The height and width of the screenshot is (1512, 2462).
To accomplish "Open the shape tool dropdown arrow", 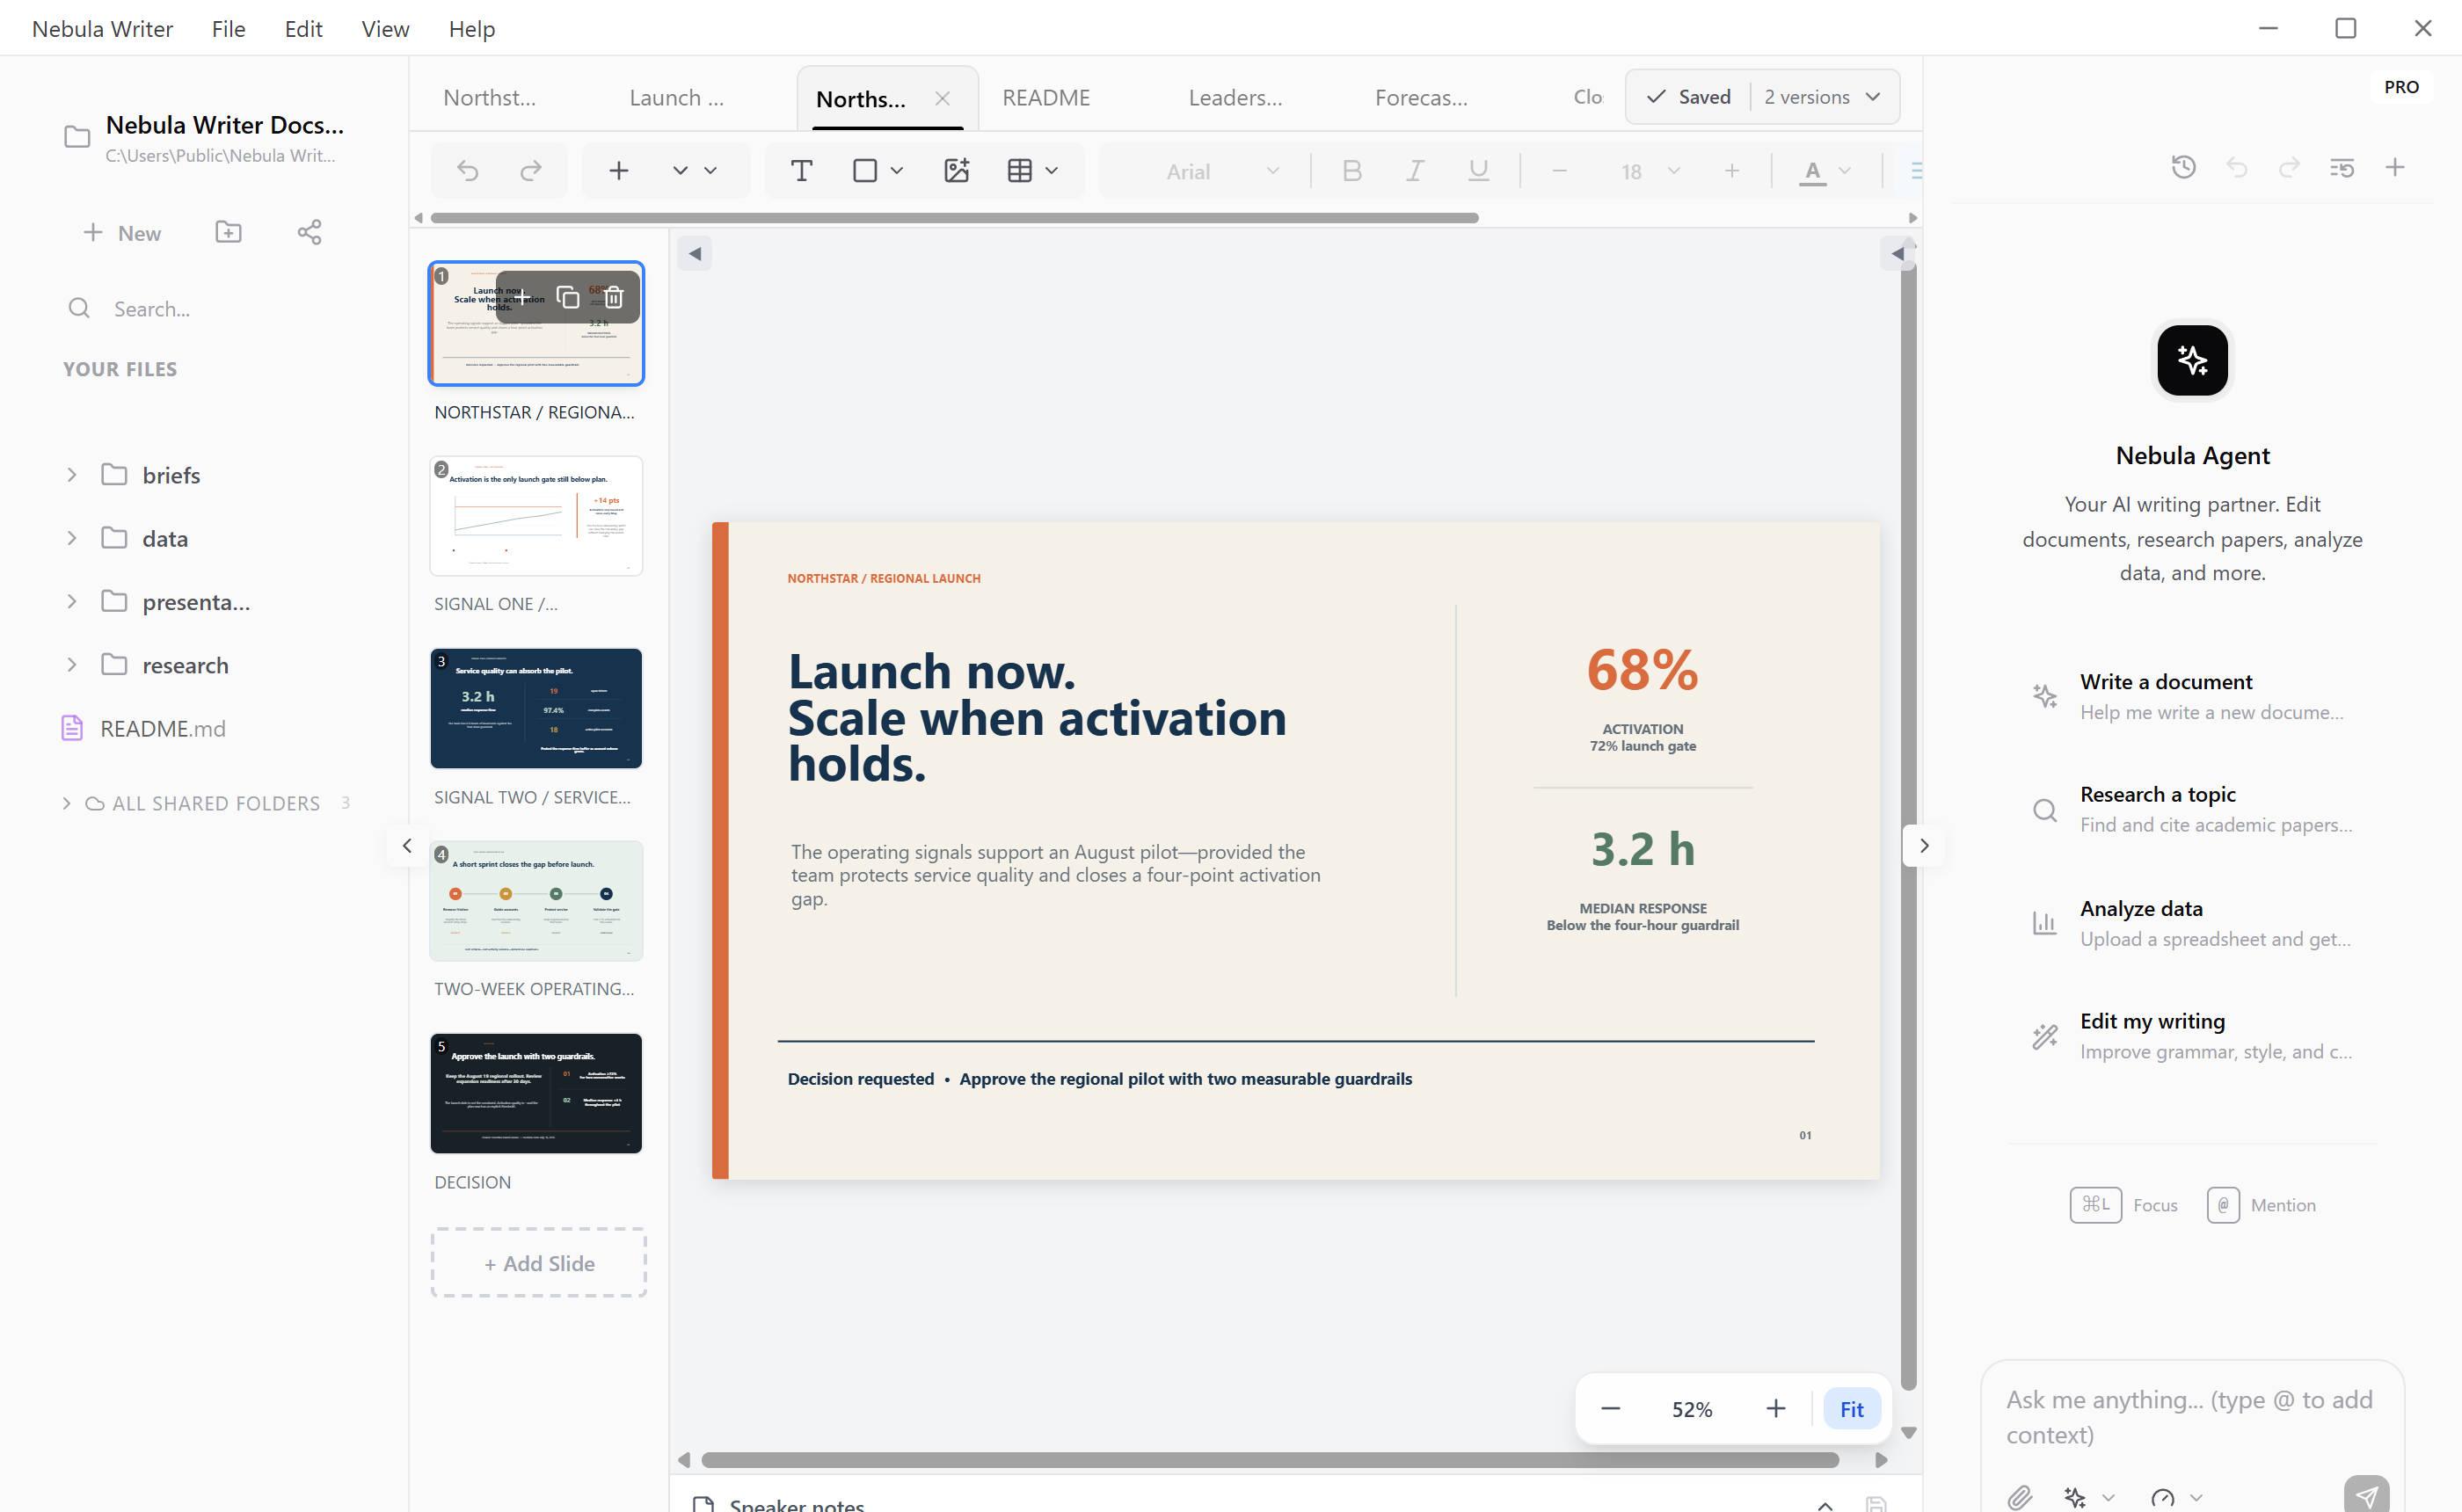I will 897,171.
